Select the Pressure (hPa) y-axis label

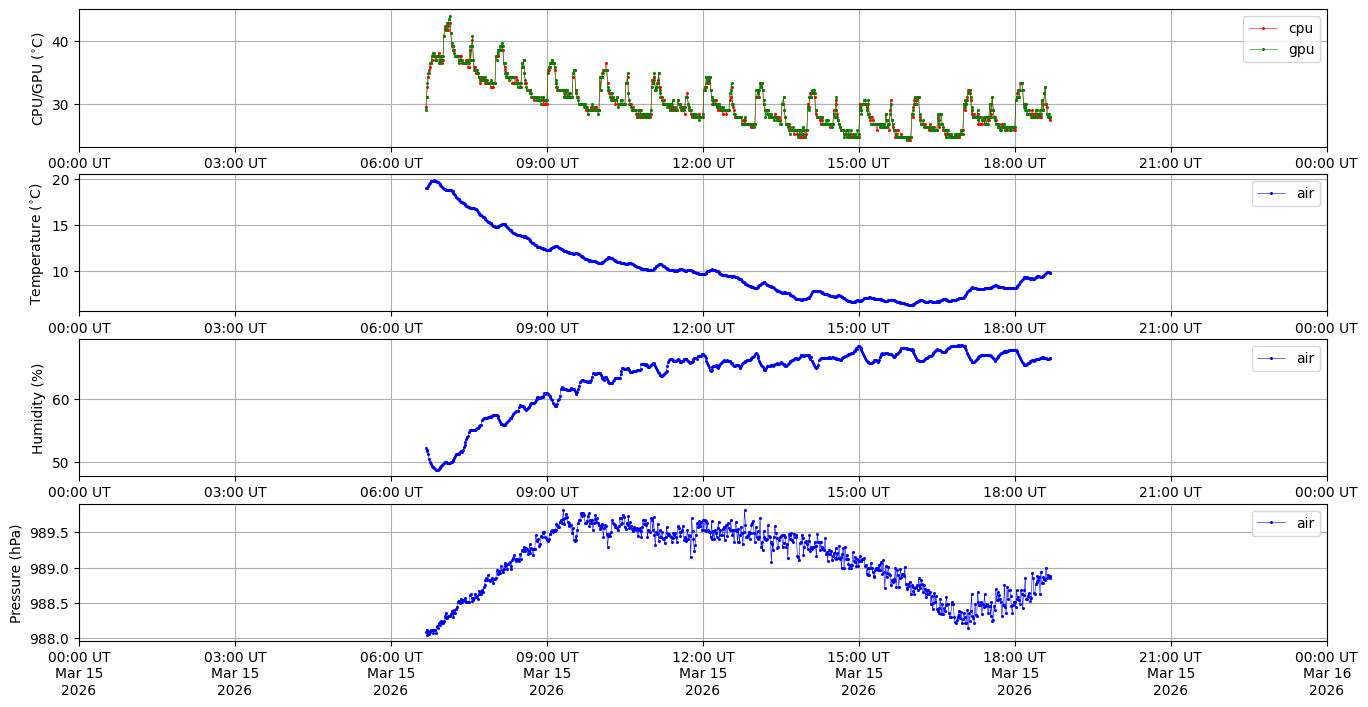pos(16,572)
